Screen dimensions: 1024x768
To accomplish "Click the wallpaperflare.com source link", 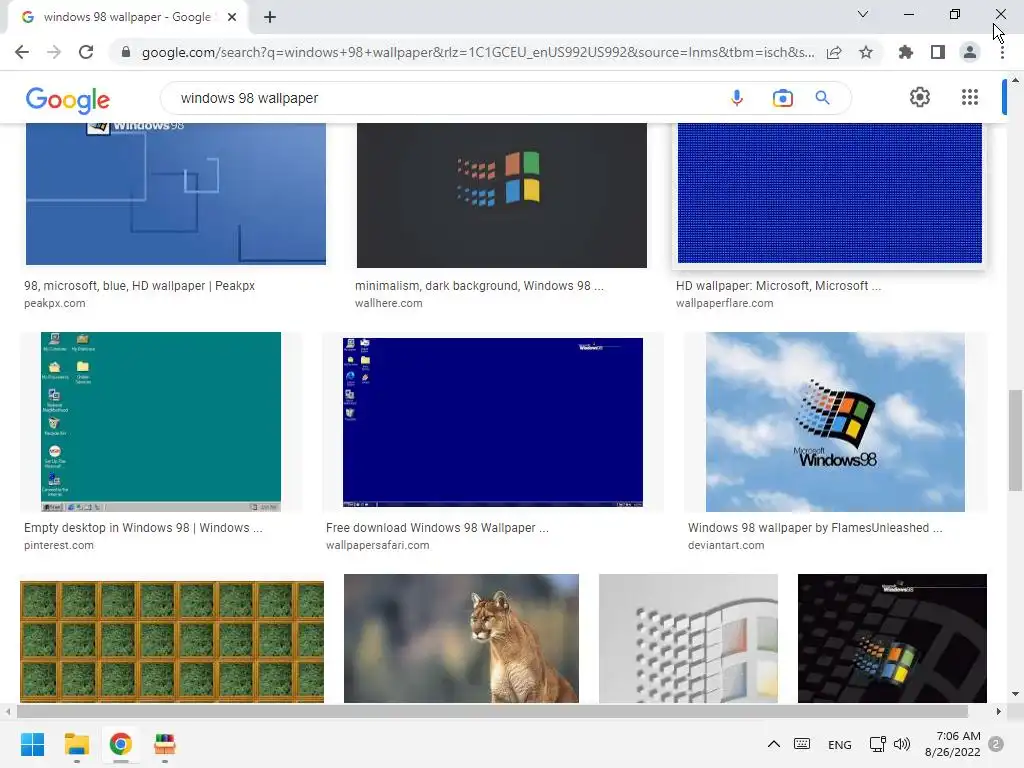I will click(724, 304).
